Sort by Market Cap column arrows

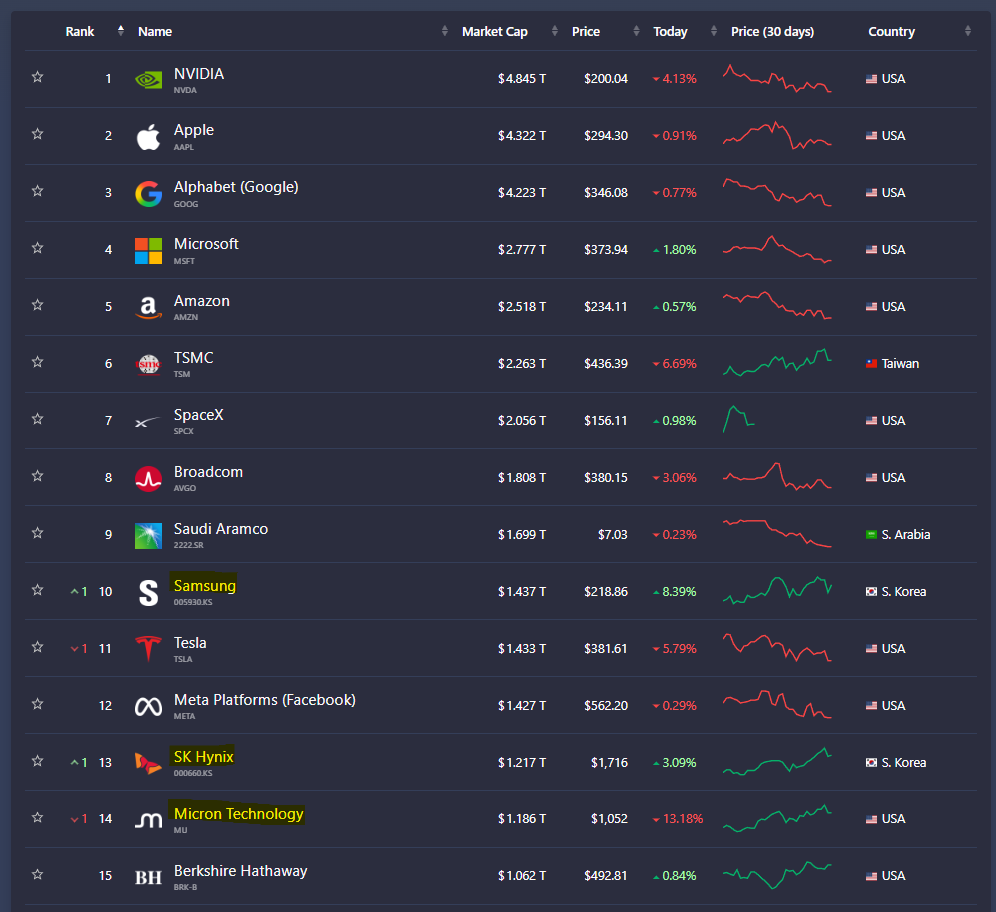(x=555, y=31)
